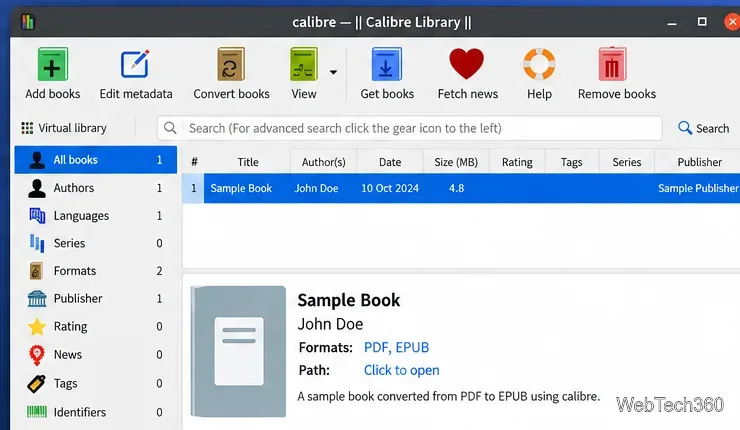Focus the search input field
This screenshot has width=740, height=430.
410,128
